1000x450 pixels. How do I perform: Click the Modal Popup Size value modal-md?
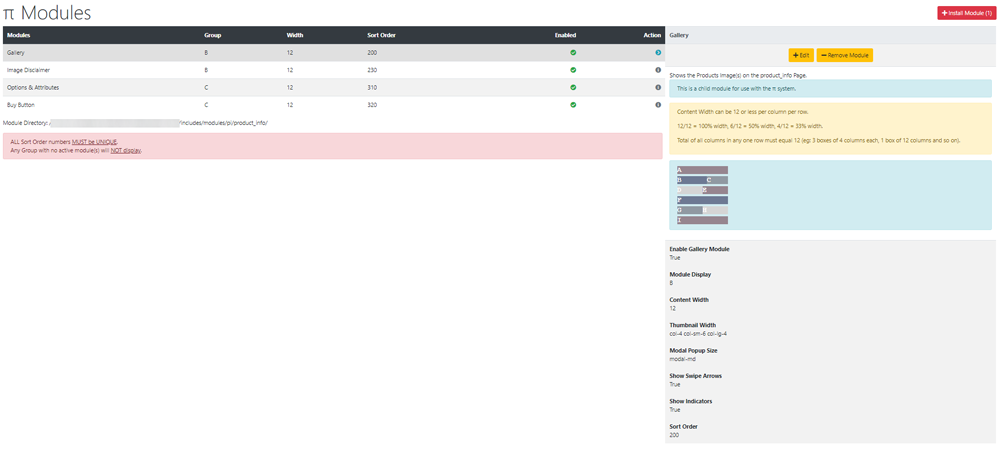(x=682, y=359)
